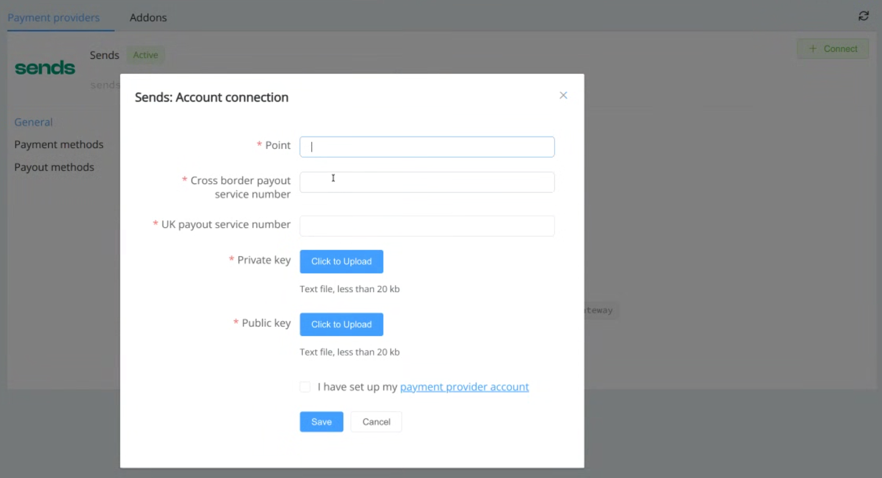Close the Sends account connection dialog
This screenshot has height=478, width=882.
pos(563,96)
